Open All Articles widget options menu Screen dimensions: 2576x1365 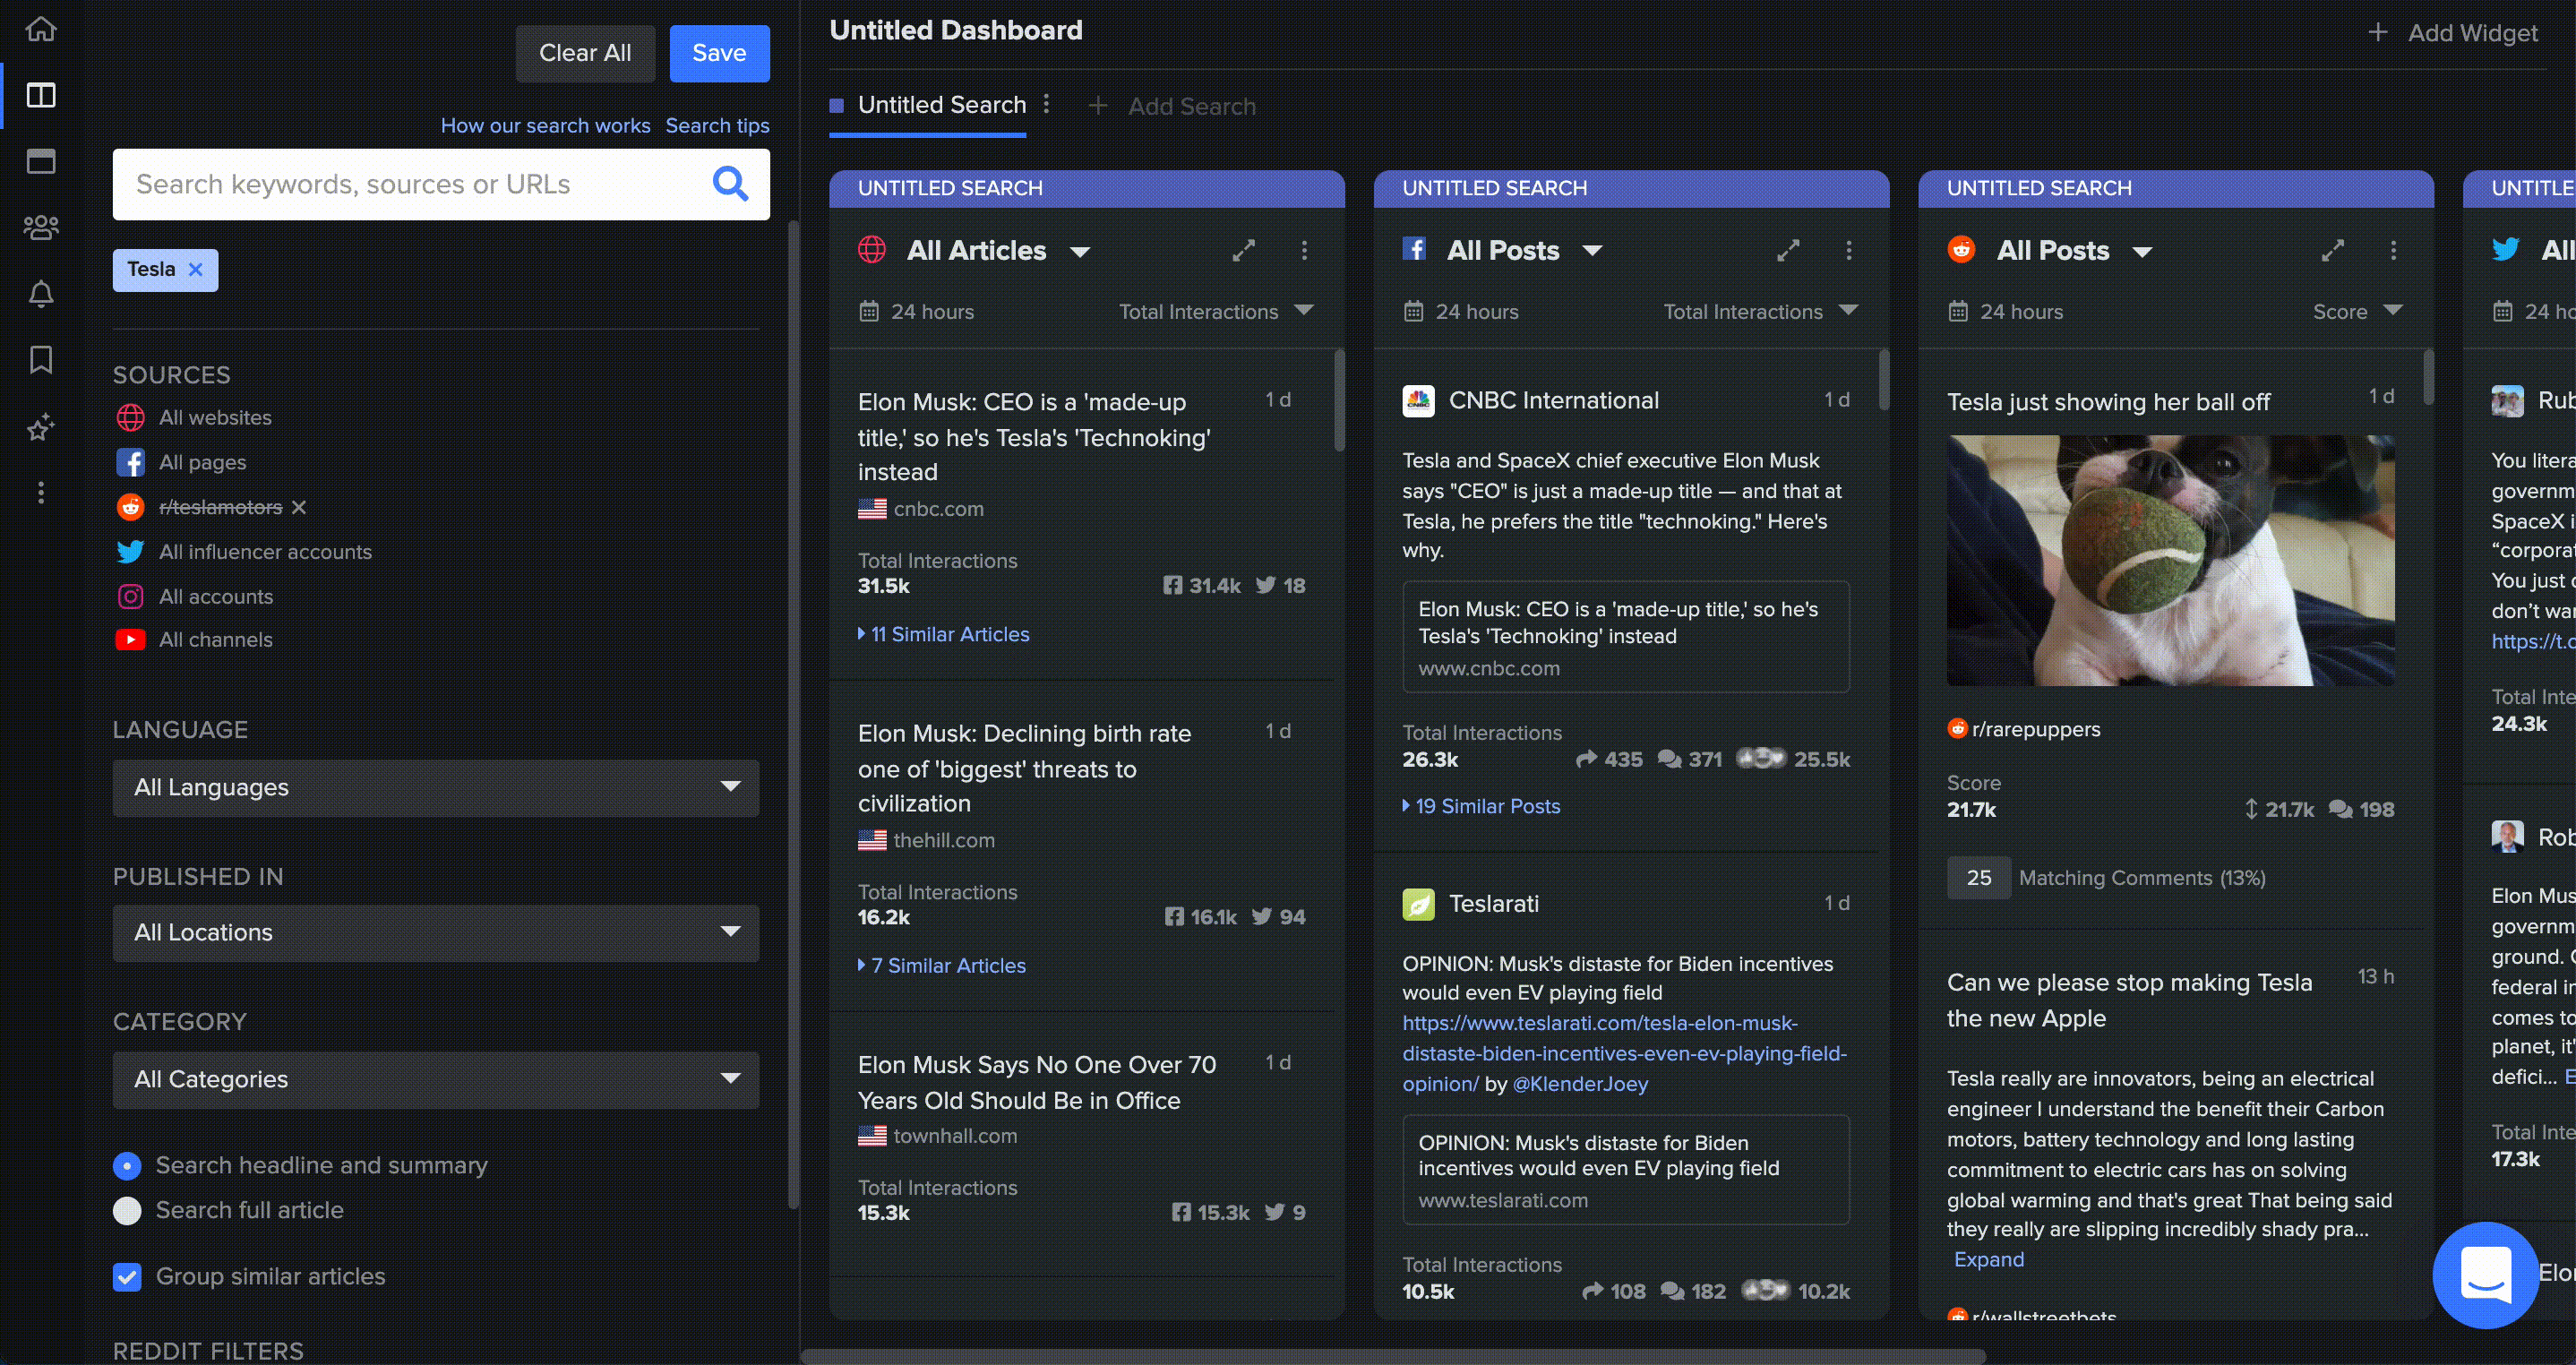click(1304, 250)
